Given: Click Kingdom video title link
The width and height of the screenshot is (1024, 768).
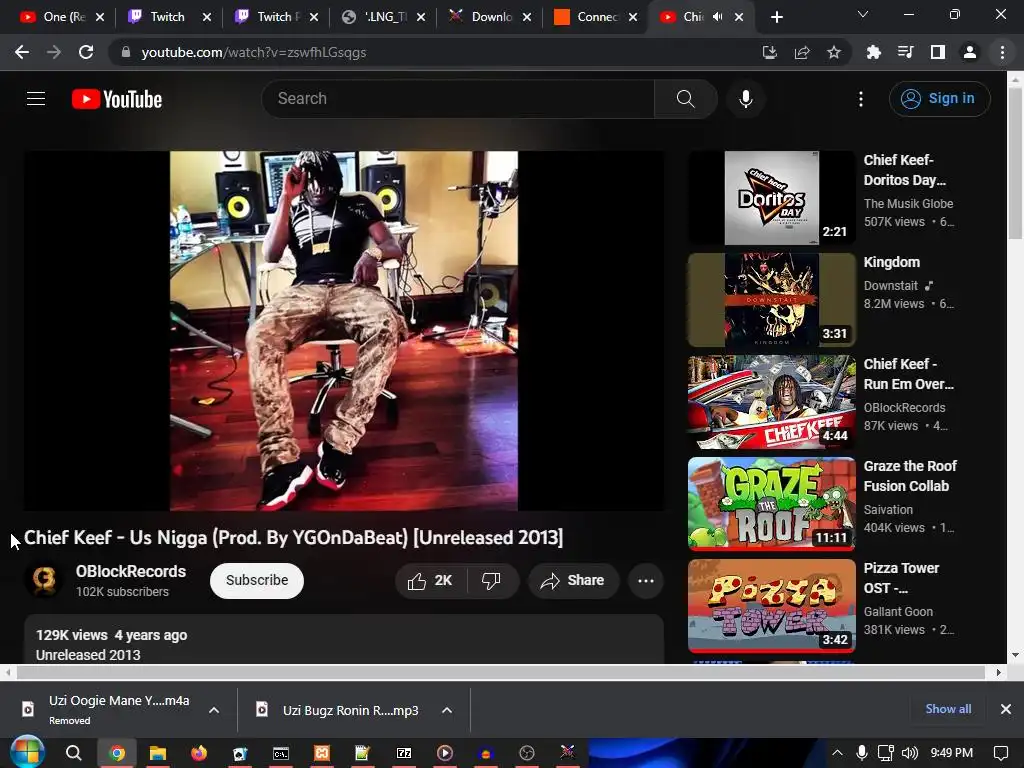Looking at the screenshot, I should [891, 262].
